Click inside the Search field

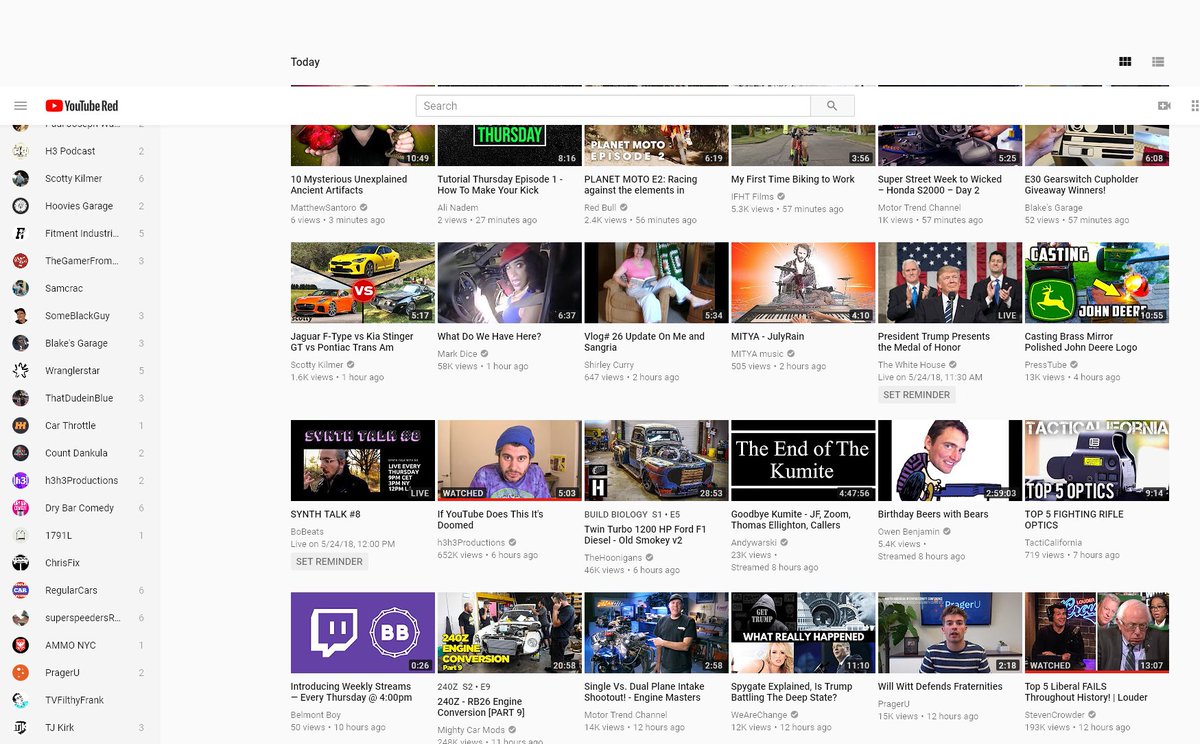point(613,106)
